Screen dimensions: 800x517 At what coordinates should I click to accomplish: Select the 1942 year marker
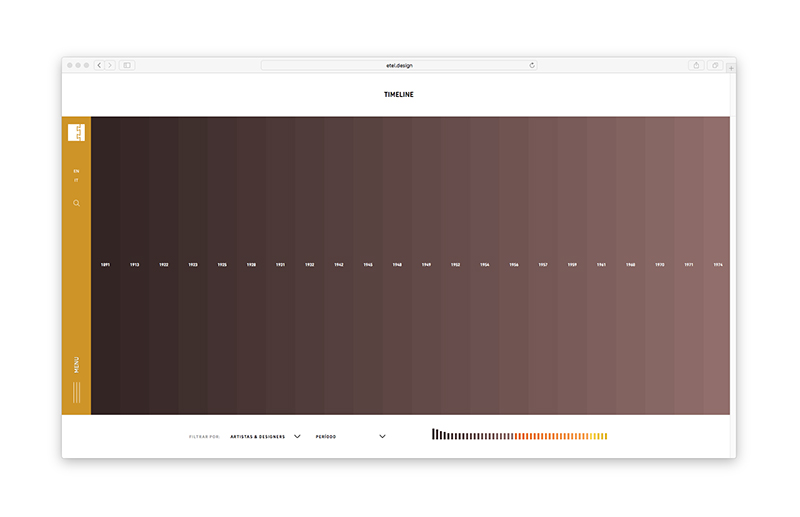339,265
